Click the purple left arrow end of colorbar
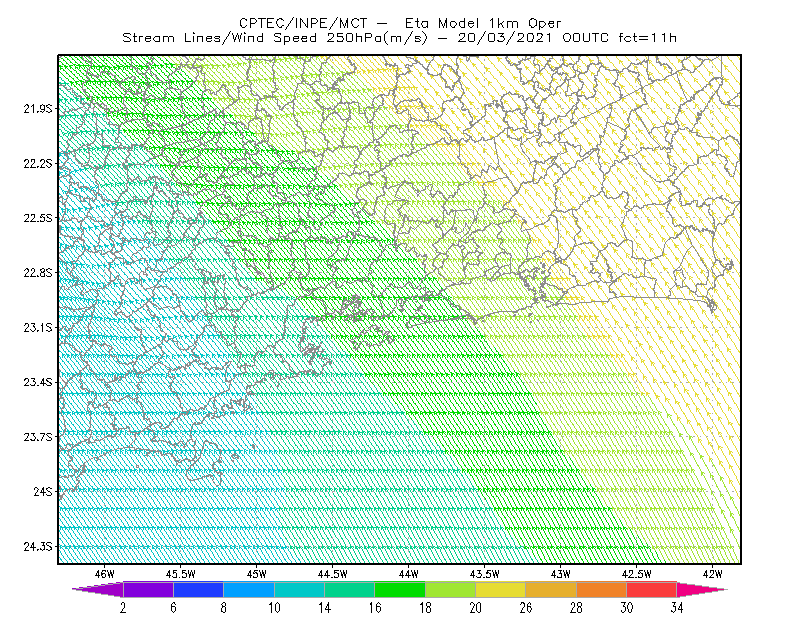 tap(97, 589)
